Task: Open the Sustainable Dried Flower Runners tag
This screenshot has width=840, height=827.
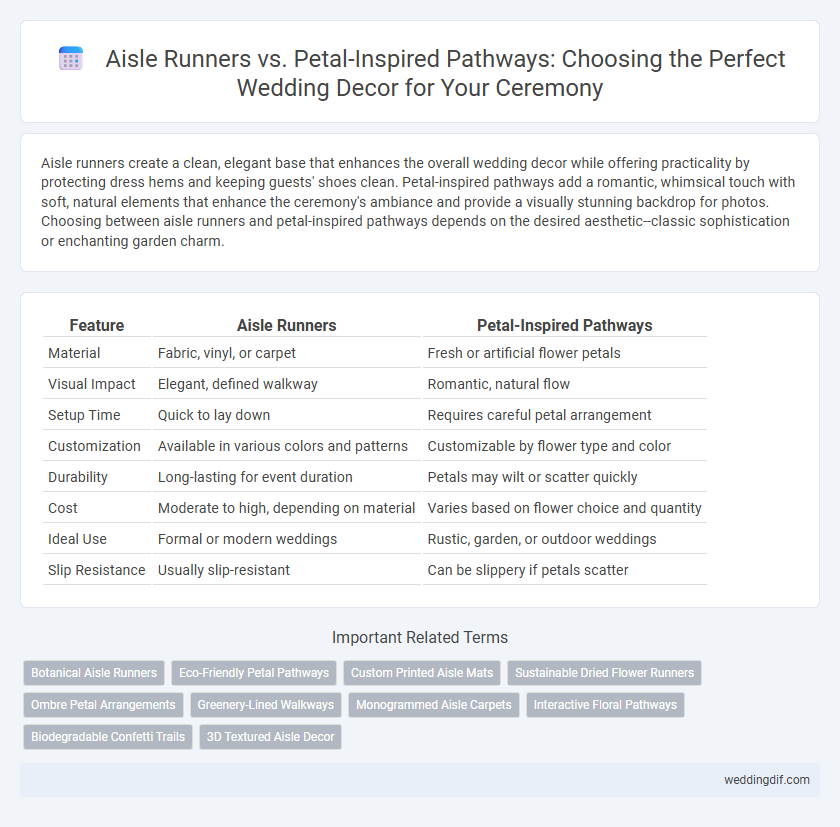Action: point(604,673)
